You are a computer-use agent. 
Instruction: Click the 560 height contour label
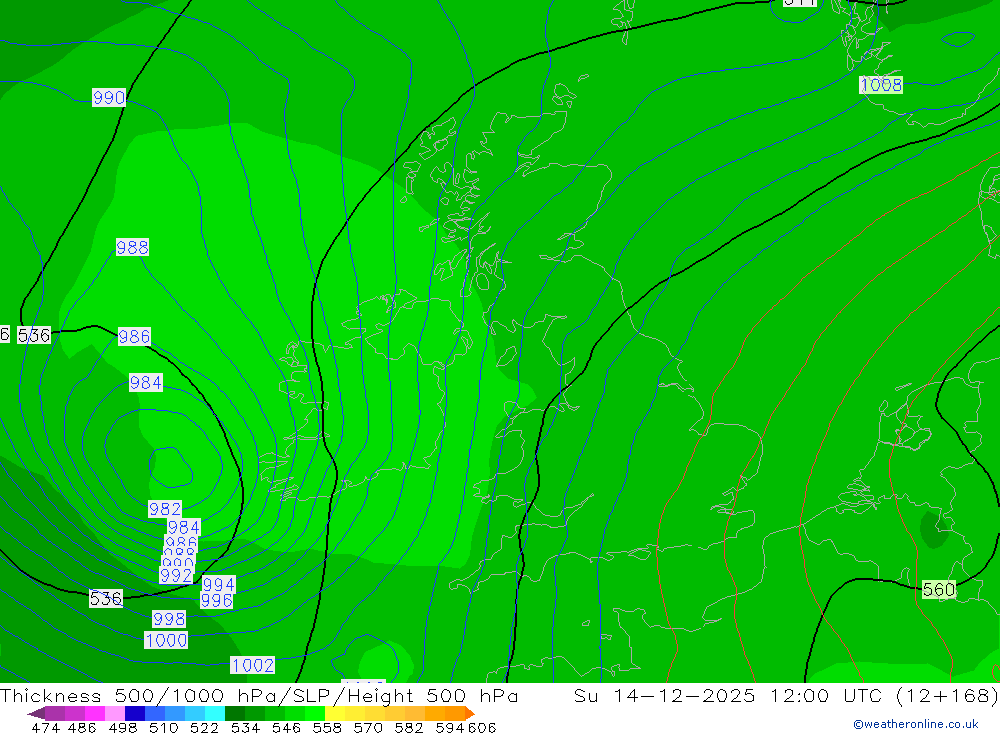[939, 589]
